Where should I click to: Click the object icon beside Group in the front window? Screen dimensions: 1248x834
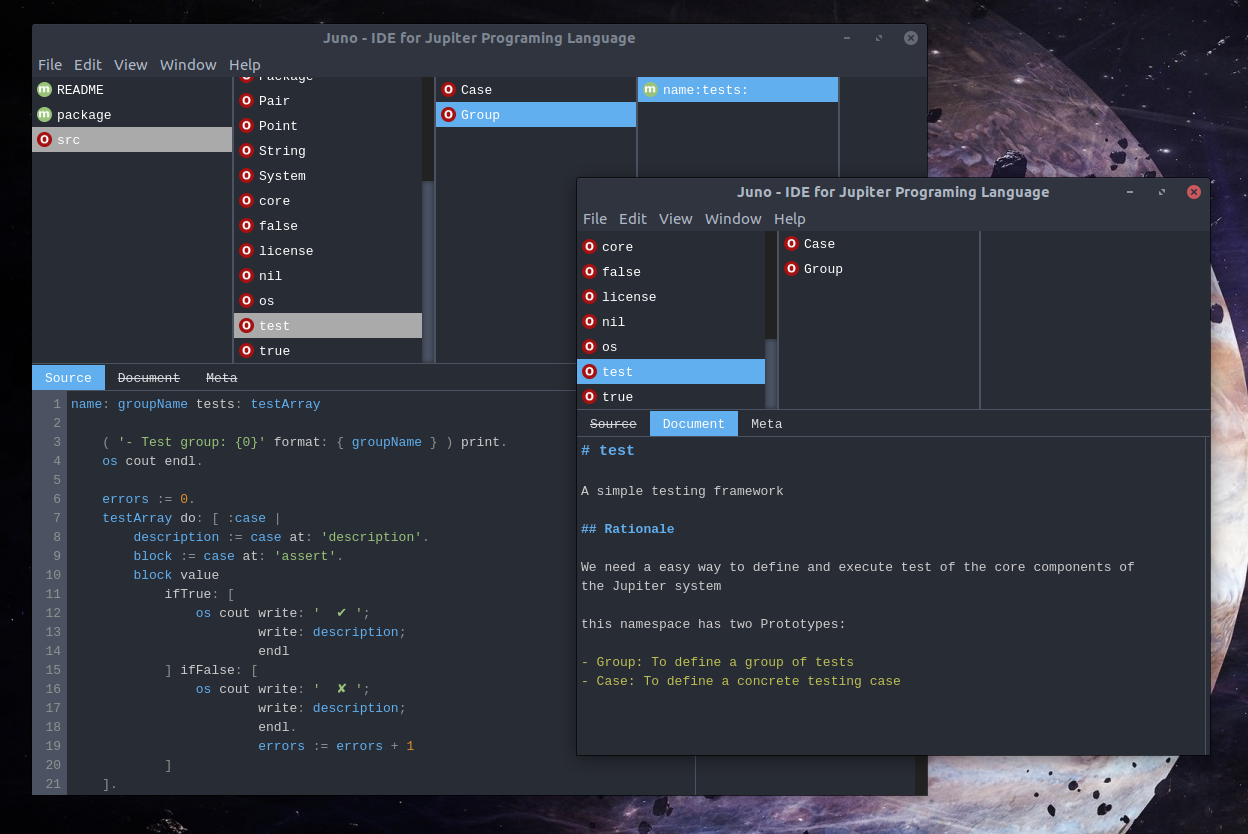point(791,269)
